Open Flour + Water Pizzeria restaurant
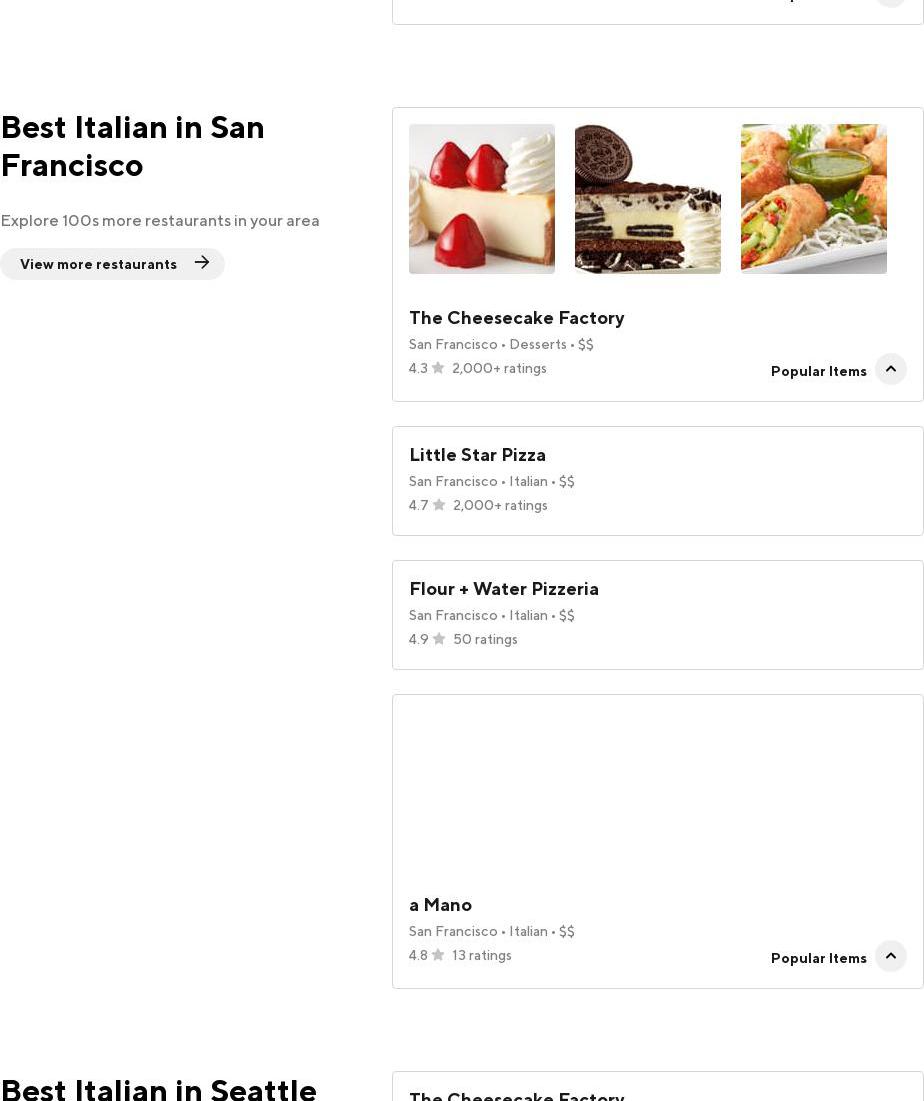 tap(503, 589)
